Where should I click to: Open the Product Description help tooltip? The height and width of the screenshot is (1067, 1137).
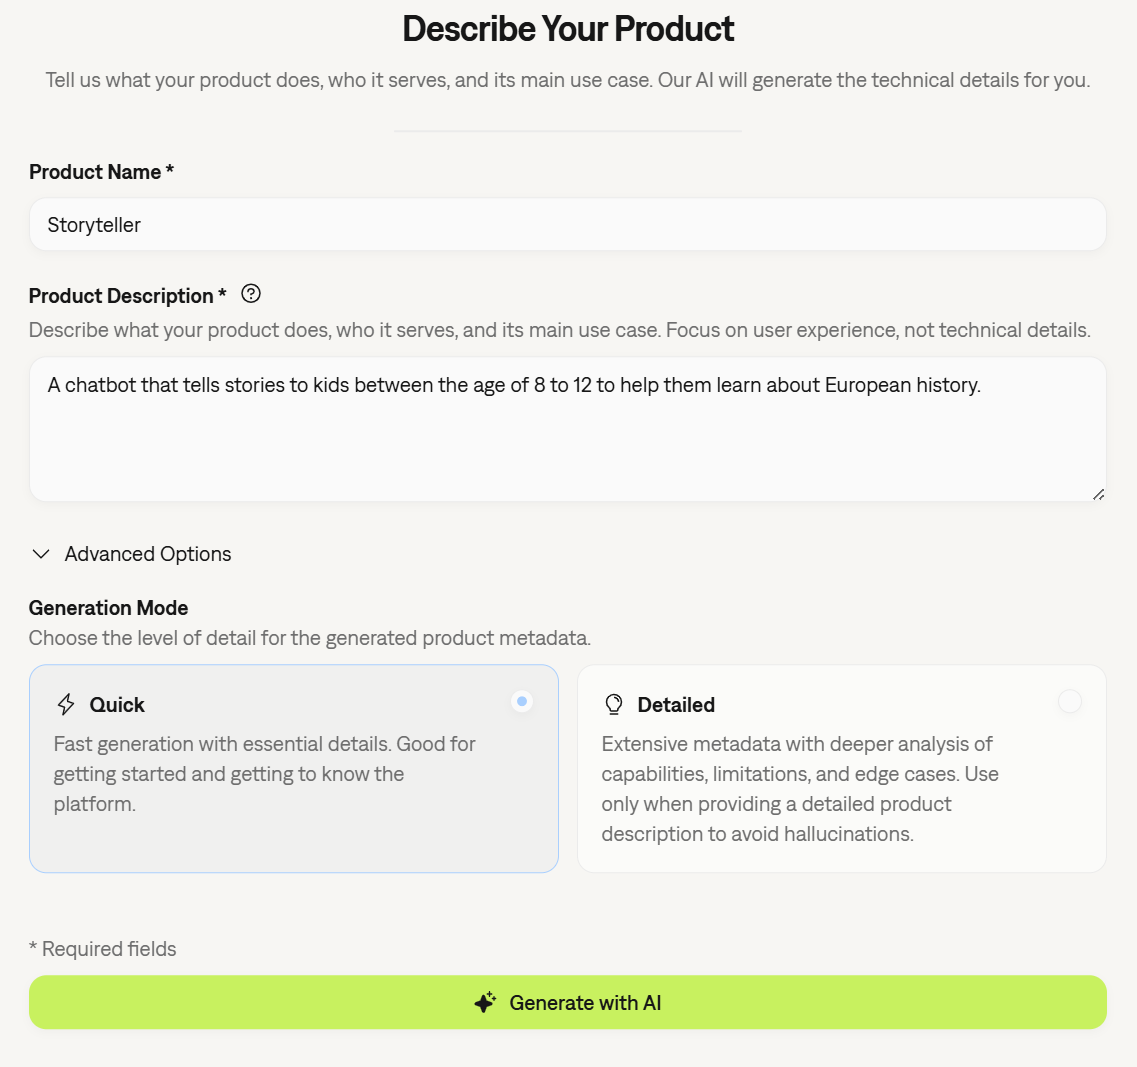[x=250, y=293]
